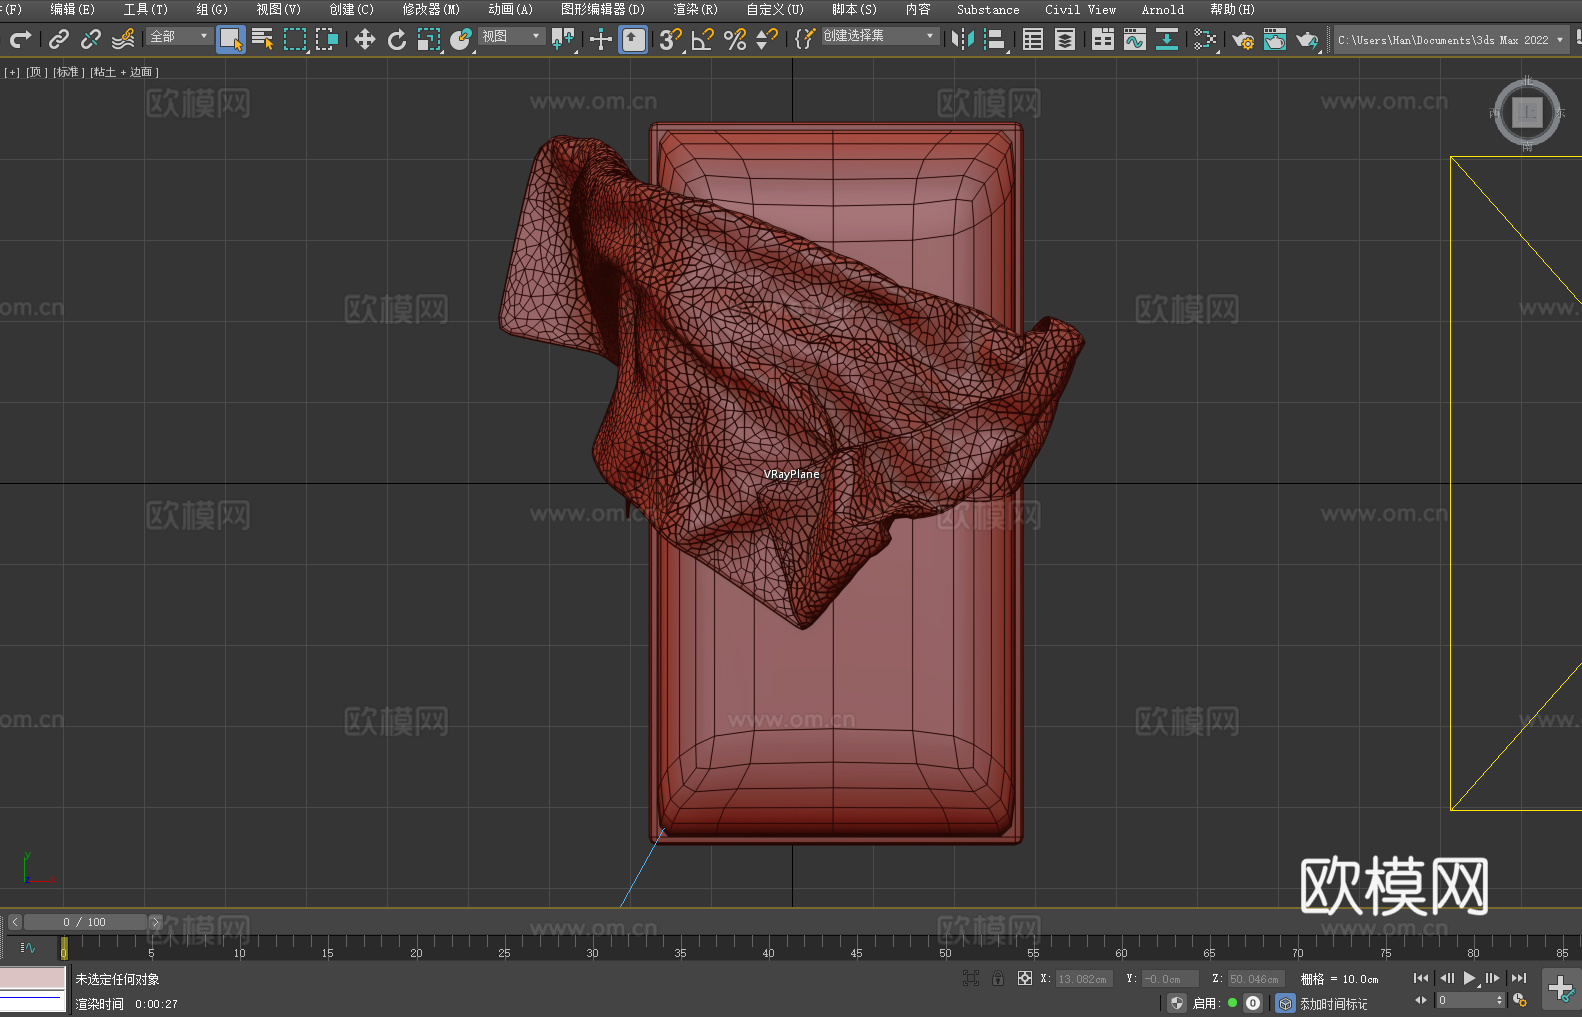Screen dimensions: 1582x1017
Task: Toggle Select and Manipulate mode
Action: [x=601, y=39]
